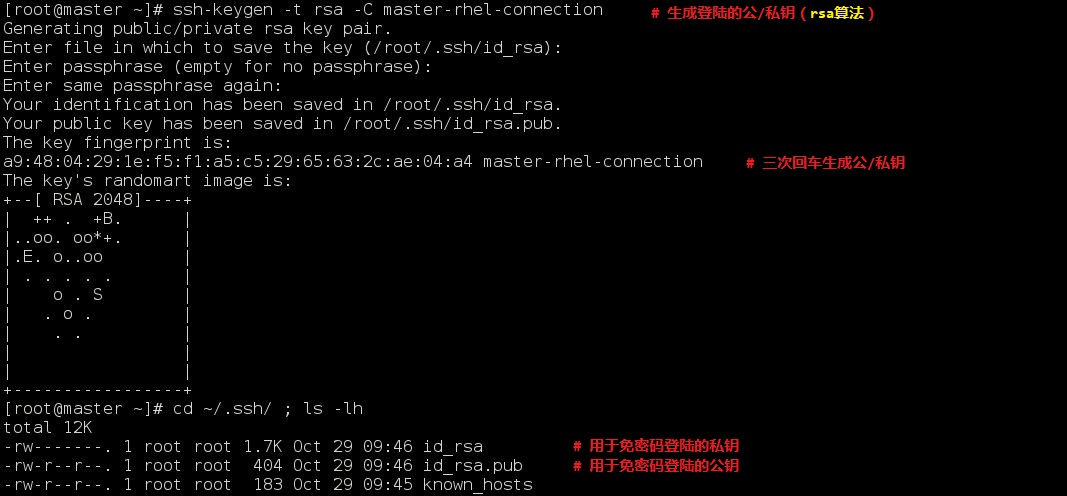The image size is (1067, 496).
Task: Click the "Your identification has been saved" line
Action: (x=282, y=105)
